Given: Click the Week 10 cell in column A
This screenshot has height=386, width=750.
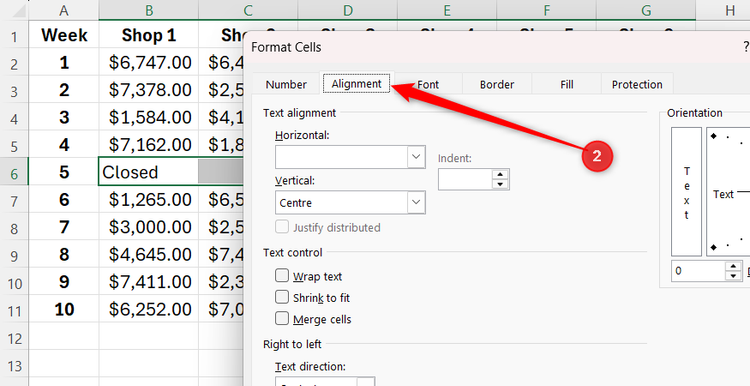Looking at the screenshot, I should click(x=64, y=309).
